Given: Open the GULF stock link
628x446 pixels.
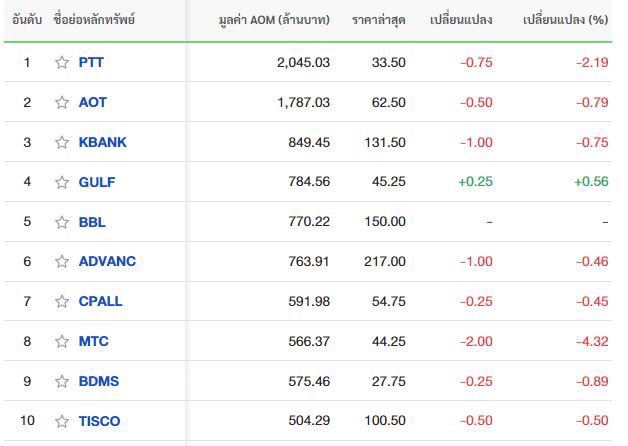Looking at the screenshot, I should [x=97, y=182].
